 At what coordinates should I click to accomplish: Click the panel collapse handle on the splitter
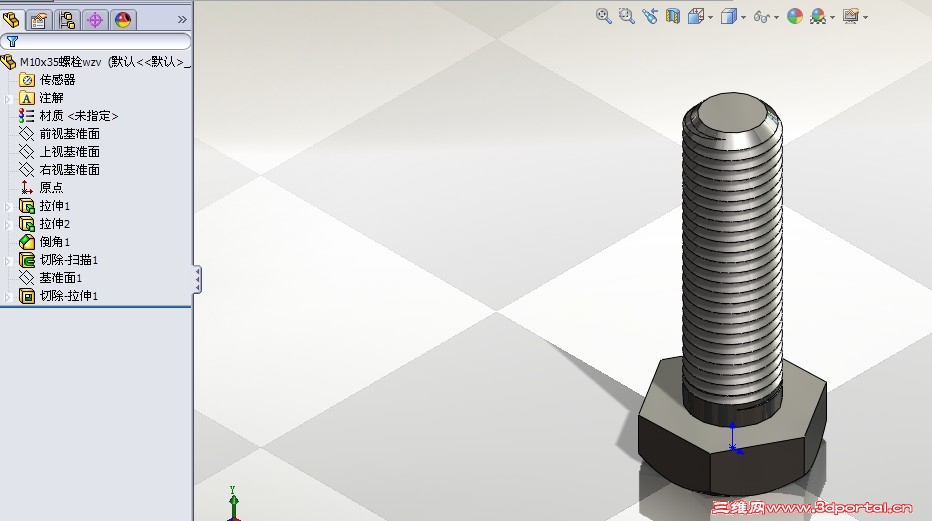(x=197, y=279)
